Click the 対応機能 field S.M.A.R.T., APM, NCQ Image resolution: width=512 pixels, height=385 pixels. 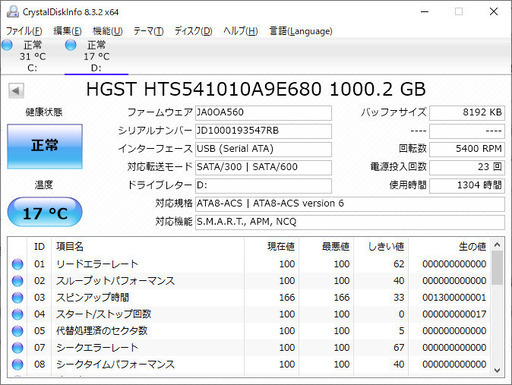pos(350,222)
